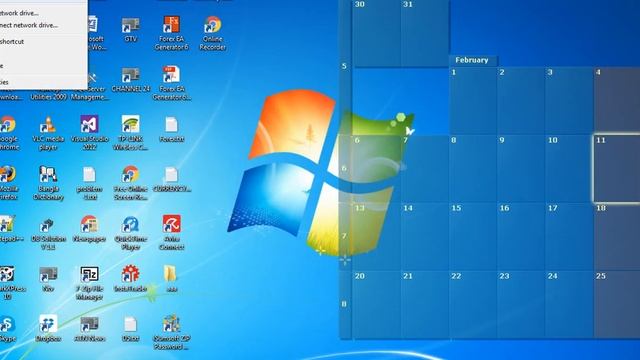Click week number 8 in calendar
The height and width of the screenshot is (360, 640).
344,304
